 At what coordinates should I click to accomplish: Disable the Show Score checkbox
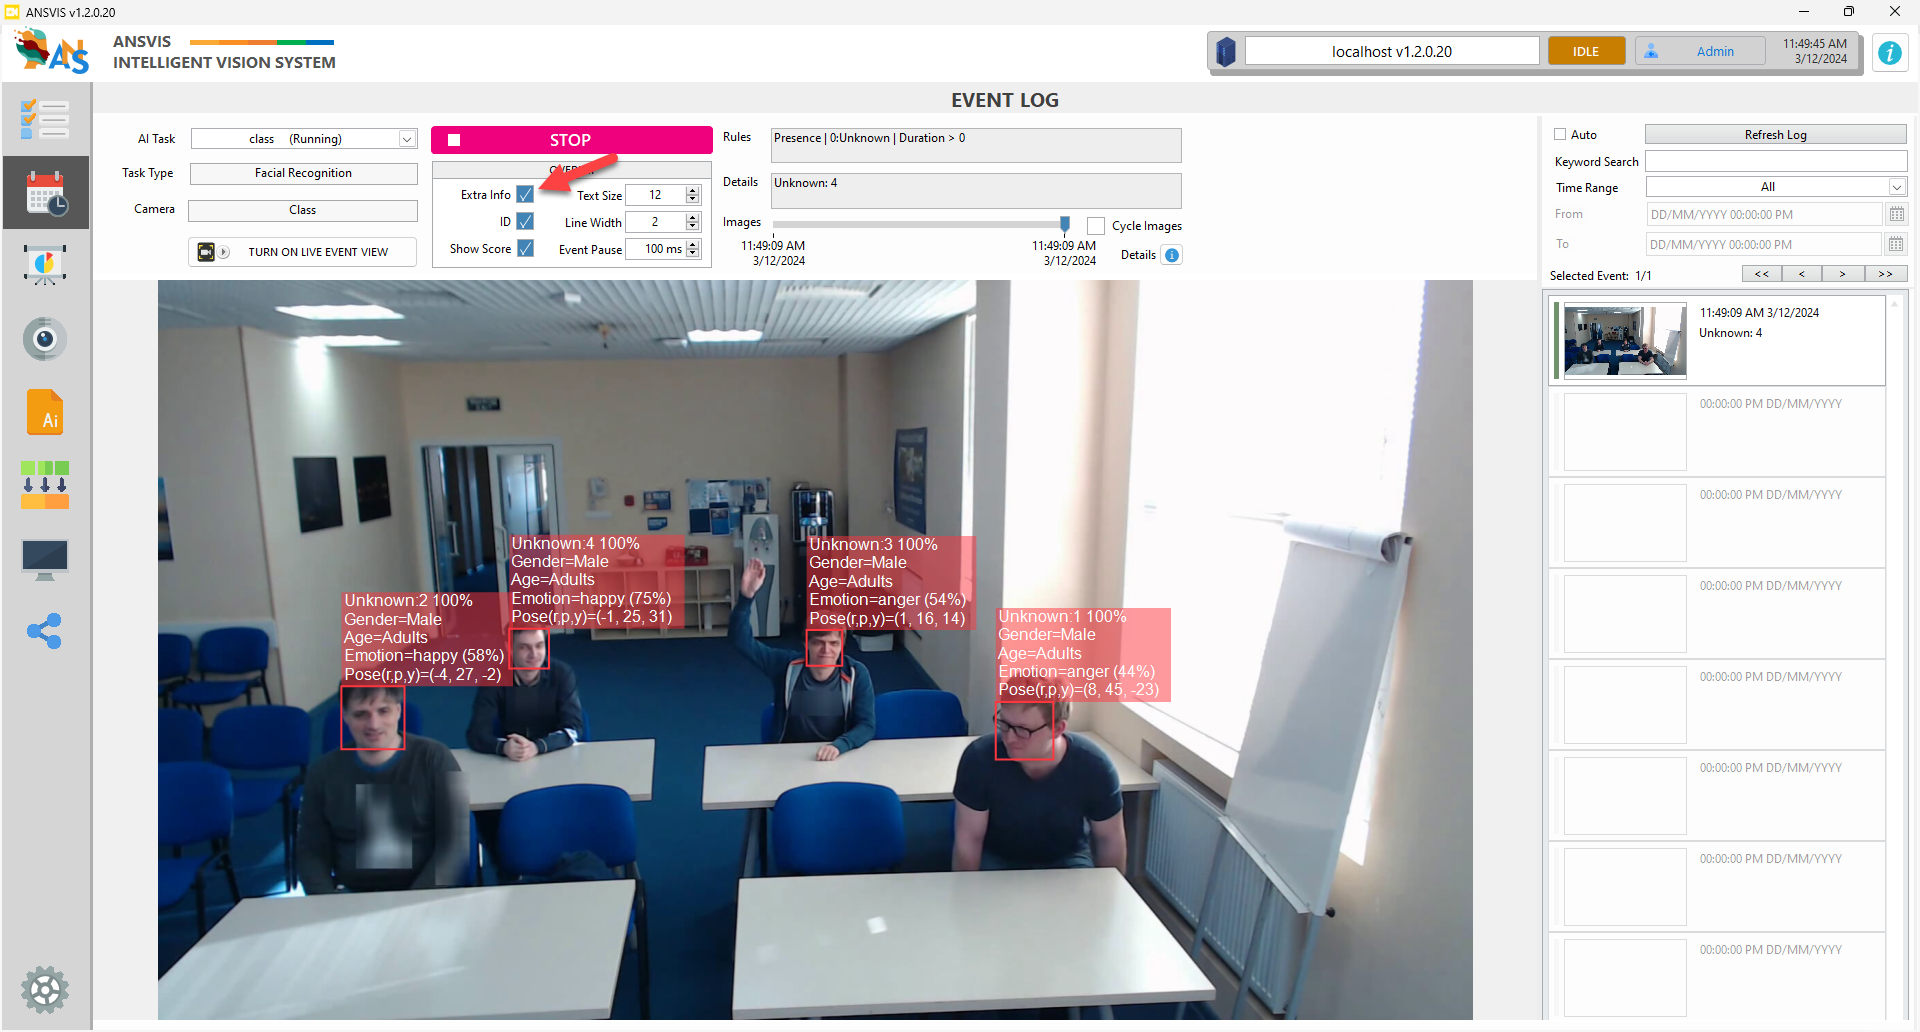pos(525,248)
